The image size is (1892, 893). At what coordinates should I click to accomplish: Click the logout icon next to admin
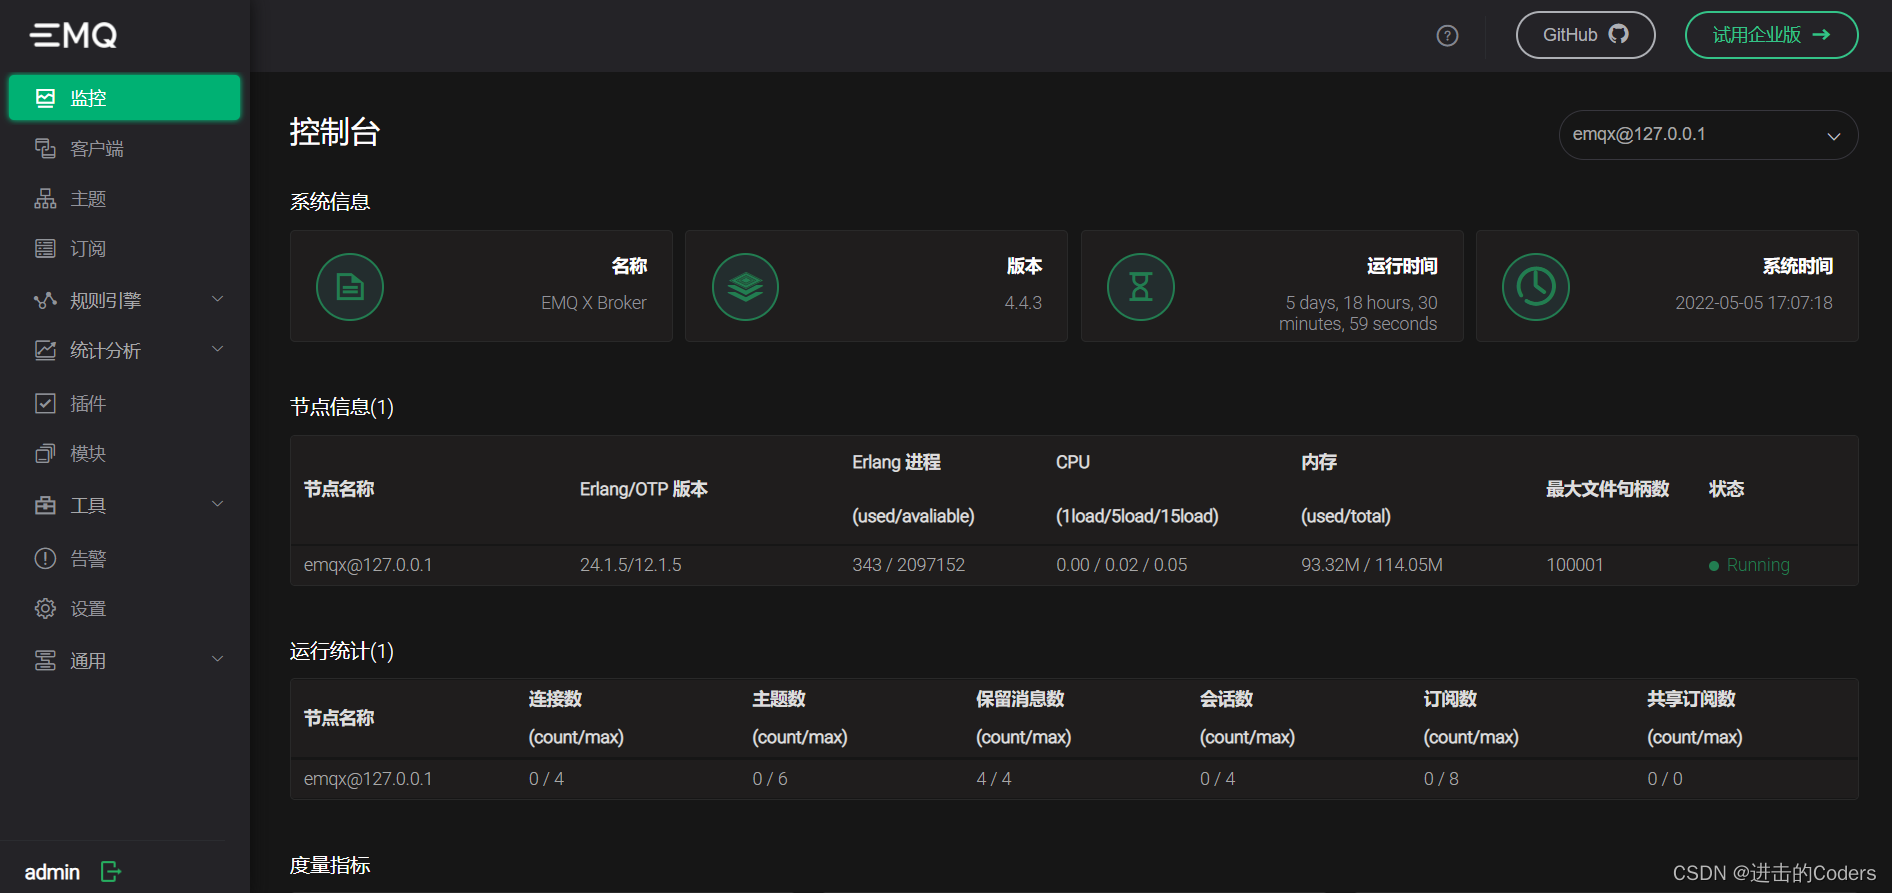click(x=111, y=872)
